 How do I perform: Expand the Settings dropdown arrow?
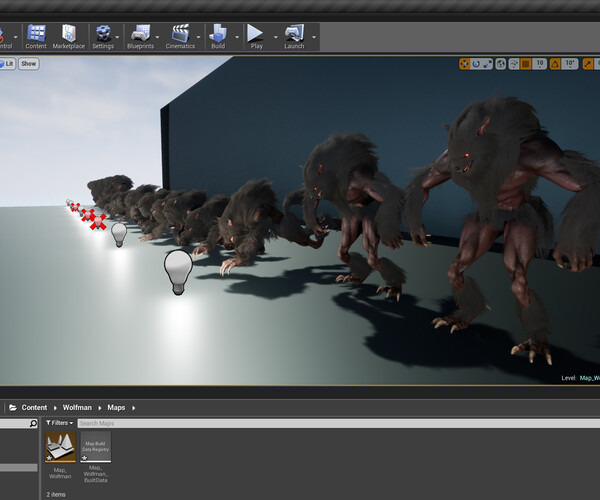(117, 37)
